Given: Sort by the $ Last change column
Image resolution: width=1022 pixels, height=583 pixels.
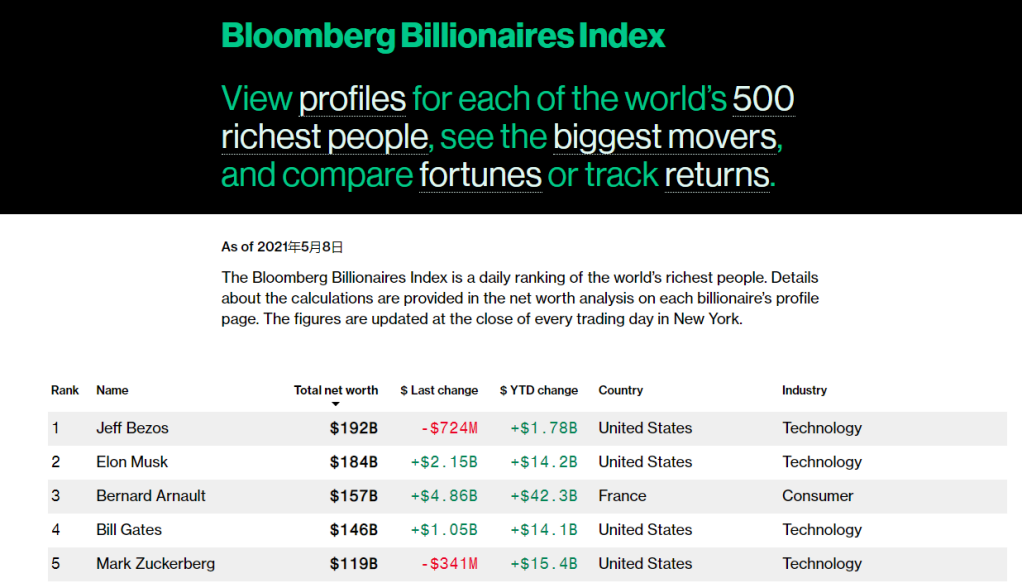Looking at the screenshot, I should [x=438, y=390].
